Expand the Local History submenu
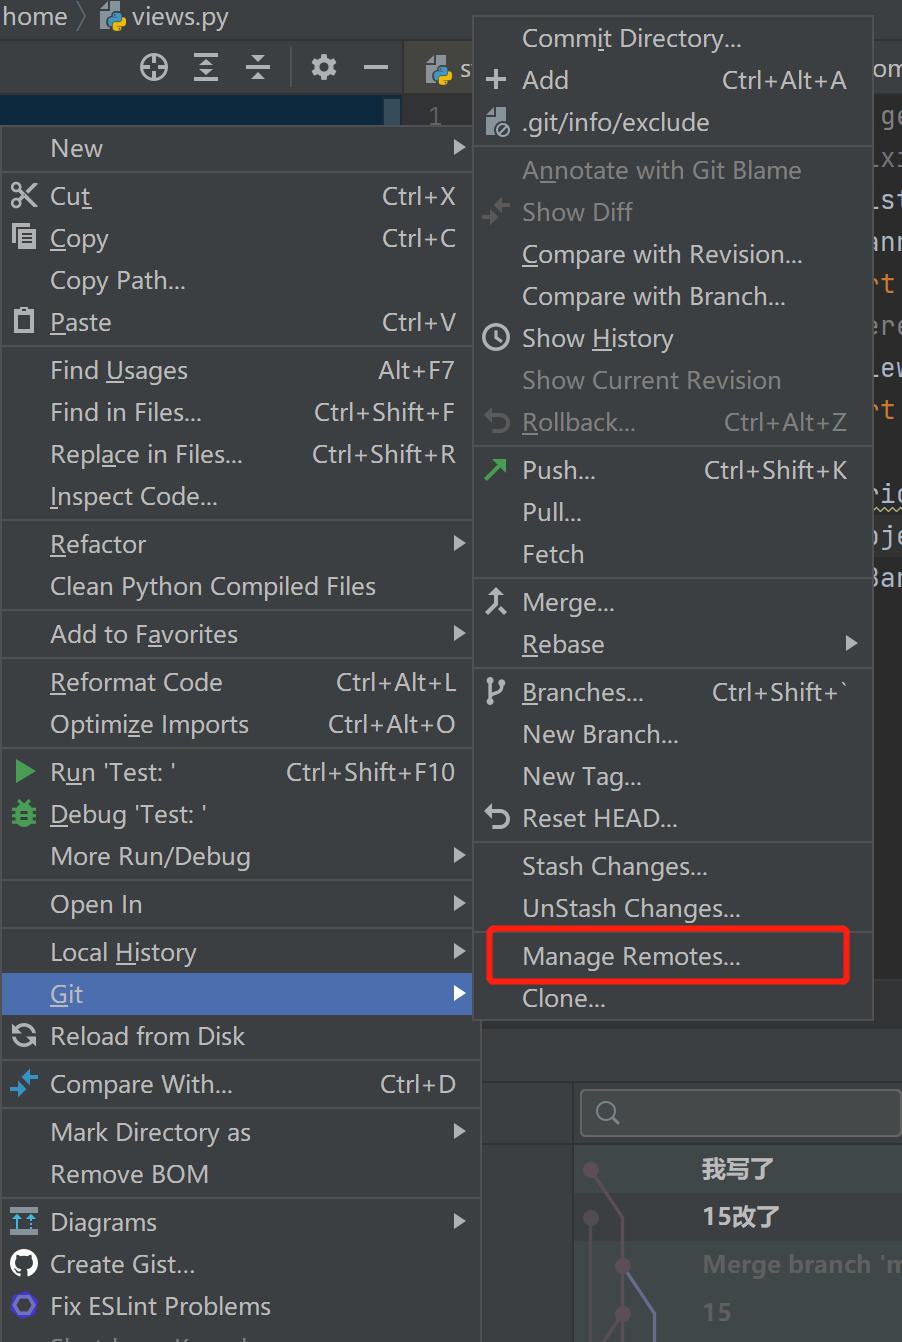 pos(459,952)
